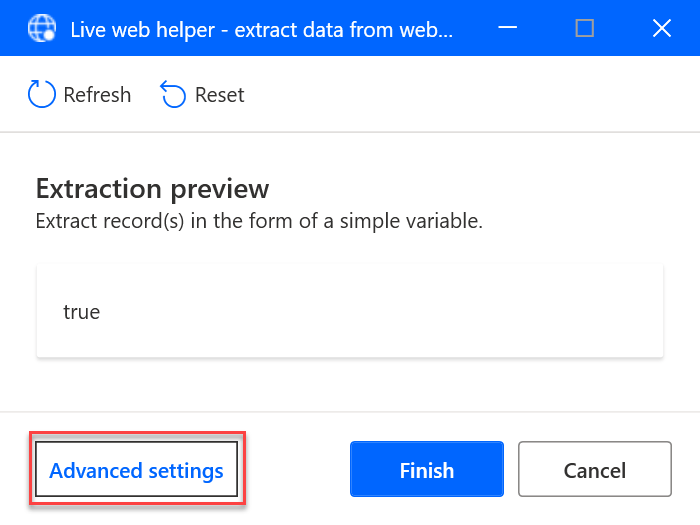Click the window title text
Viewport: 700px width, 525px height.
click(261, 29)
